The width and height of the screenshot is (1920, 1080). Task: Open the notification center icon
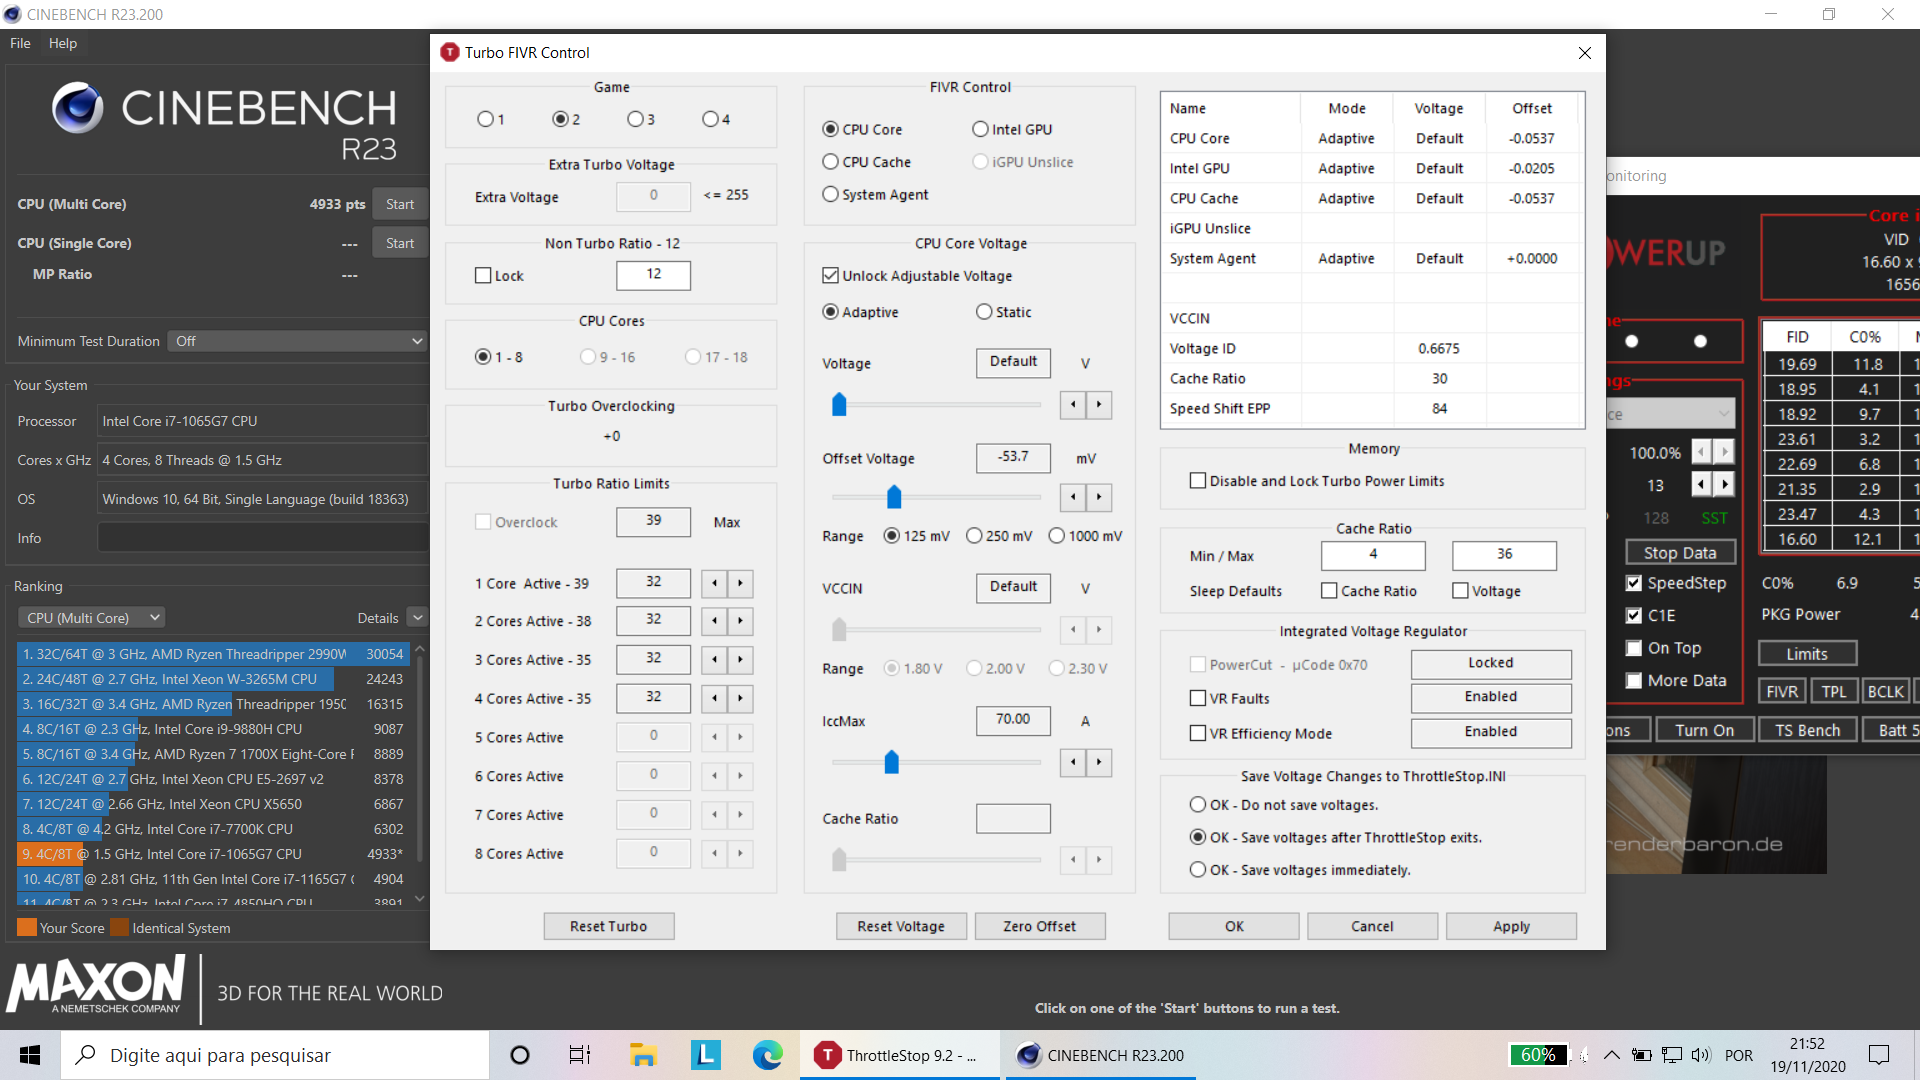click(1879, 1055)
